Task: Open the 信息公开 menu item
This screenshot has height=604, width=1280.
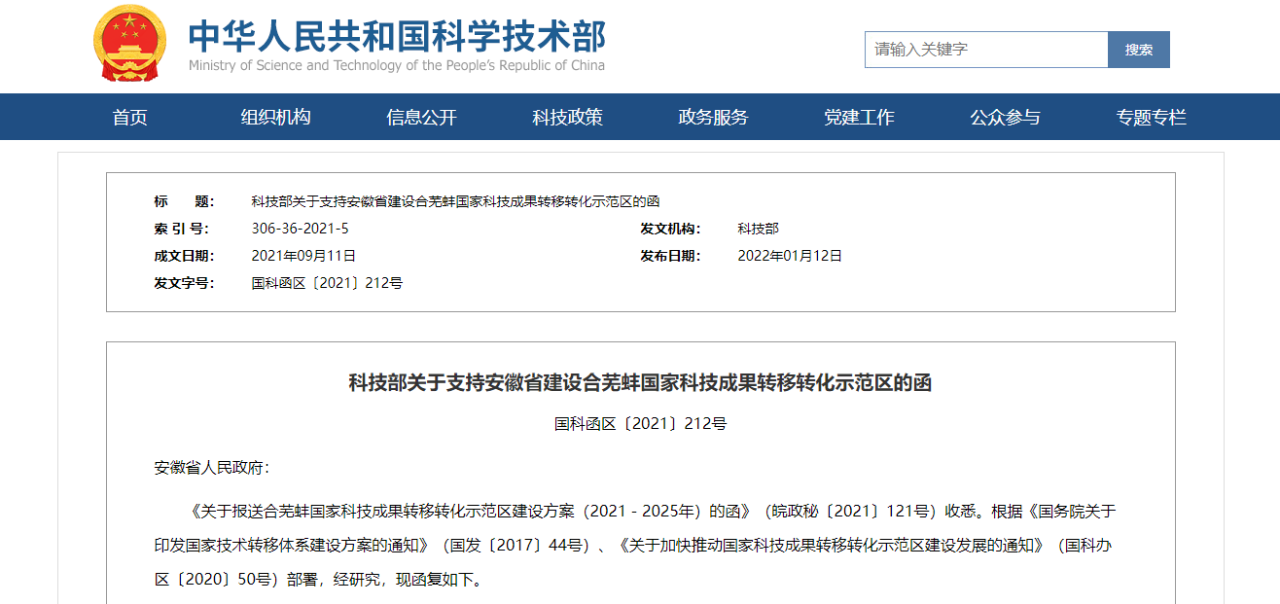Action: tap(421, 117)
